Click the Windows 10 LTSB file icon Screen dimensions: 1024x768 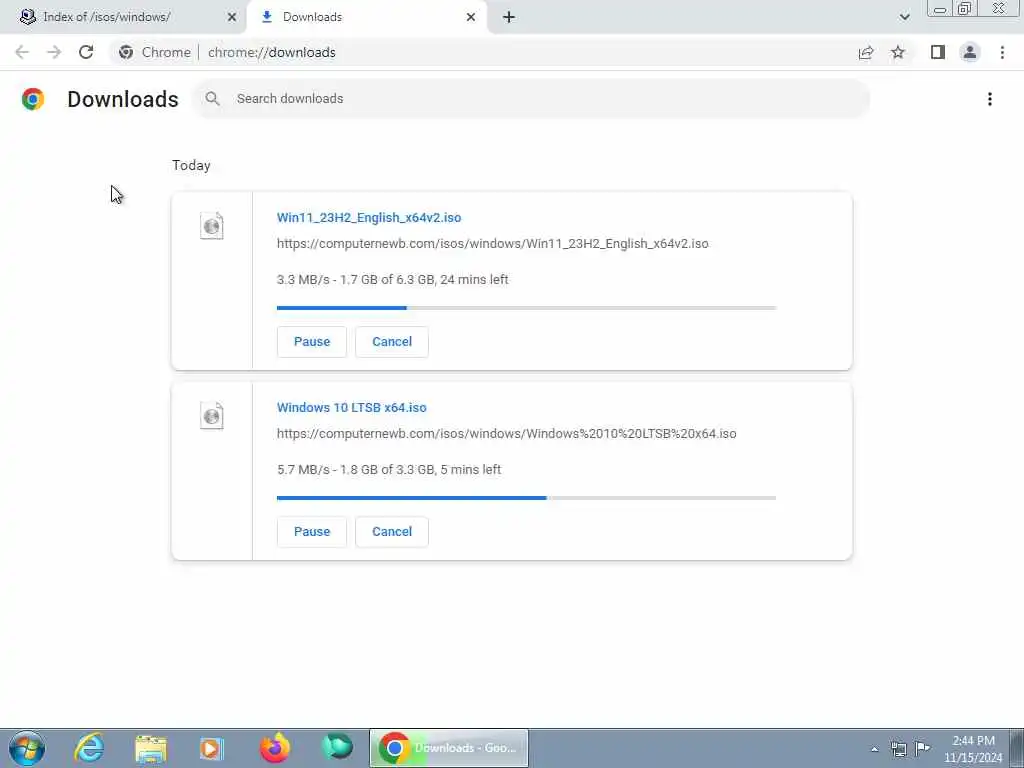[x=212, y=416]
